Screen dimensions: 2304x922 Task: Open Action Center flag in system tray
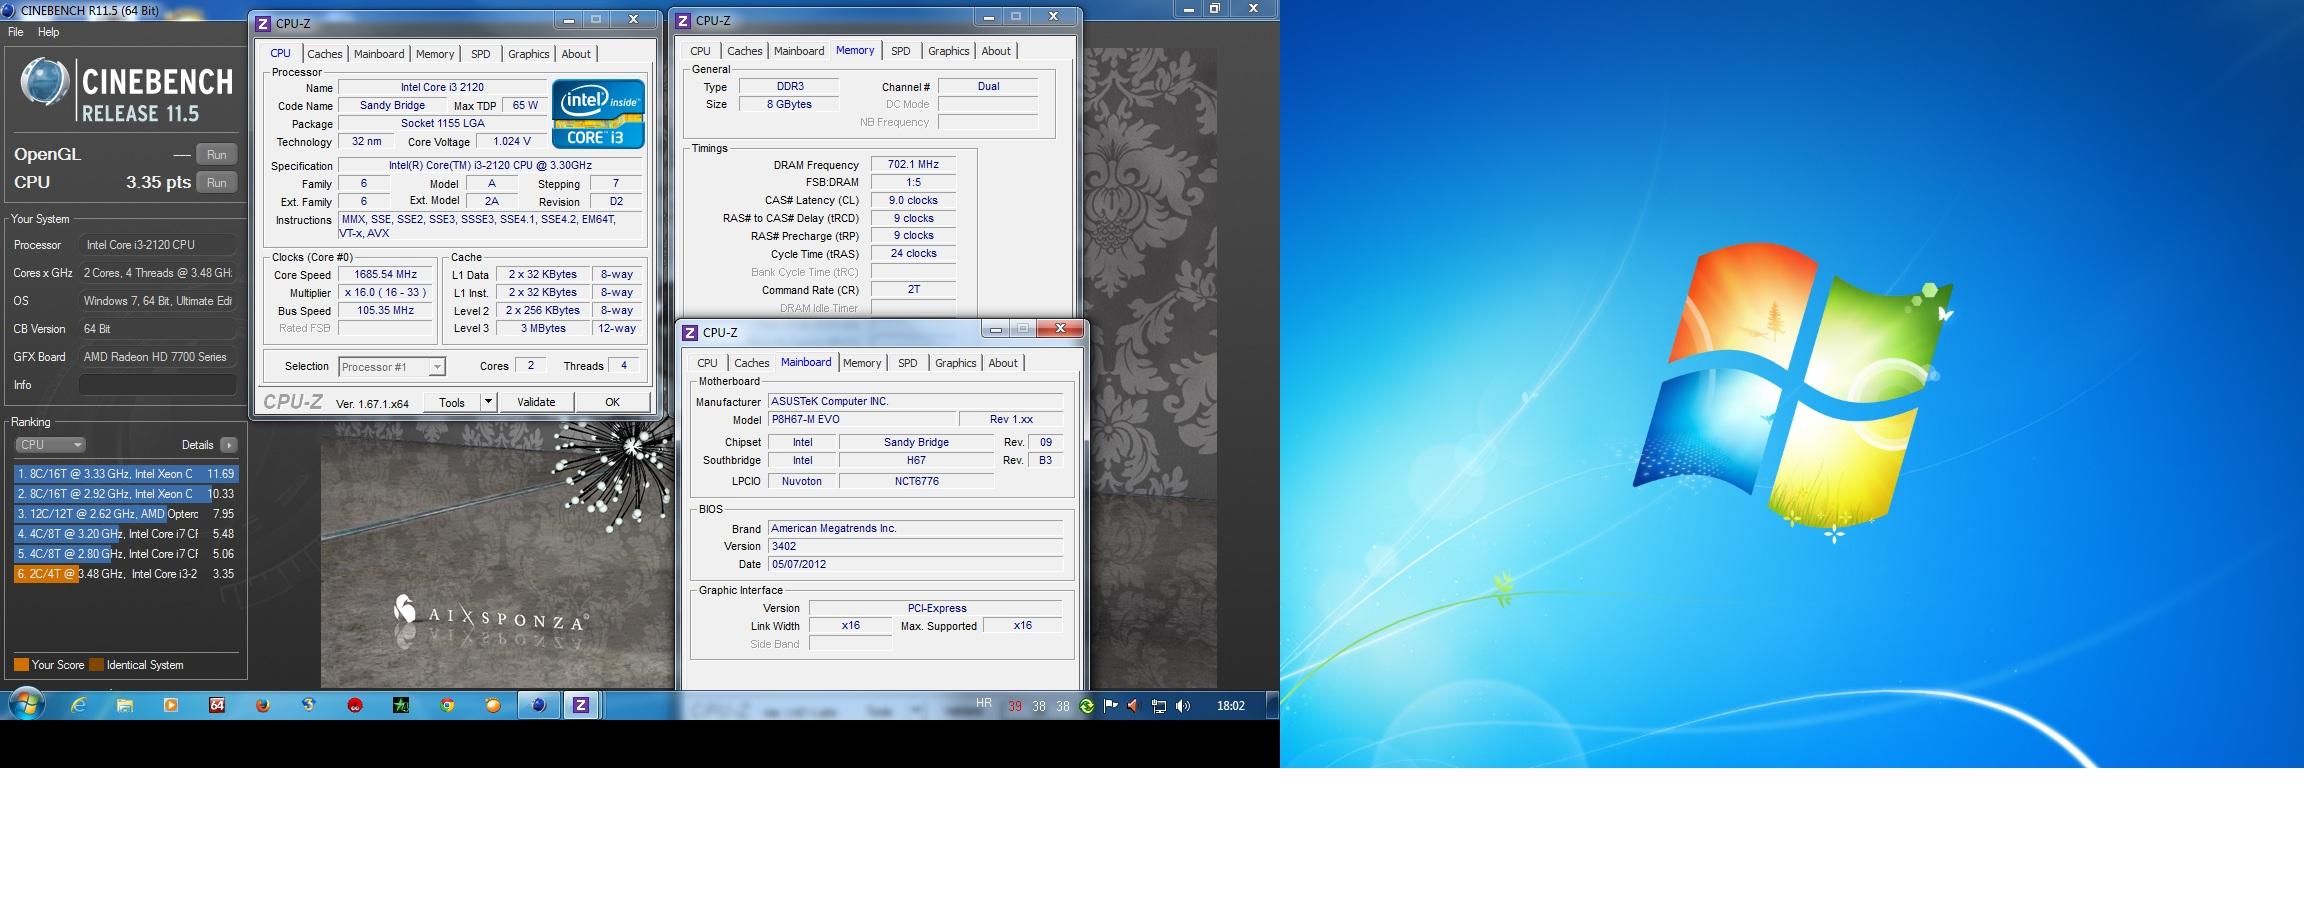click(x=1111, y=706)
